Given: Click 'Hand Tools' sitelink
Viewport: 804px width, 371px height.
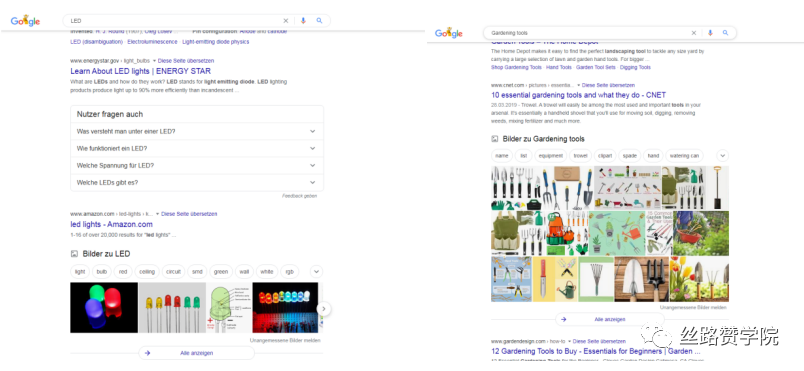Looking at the screenshot, I should [559, 67].
